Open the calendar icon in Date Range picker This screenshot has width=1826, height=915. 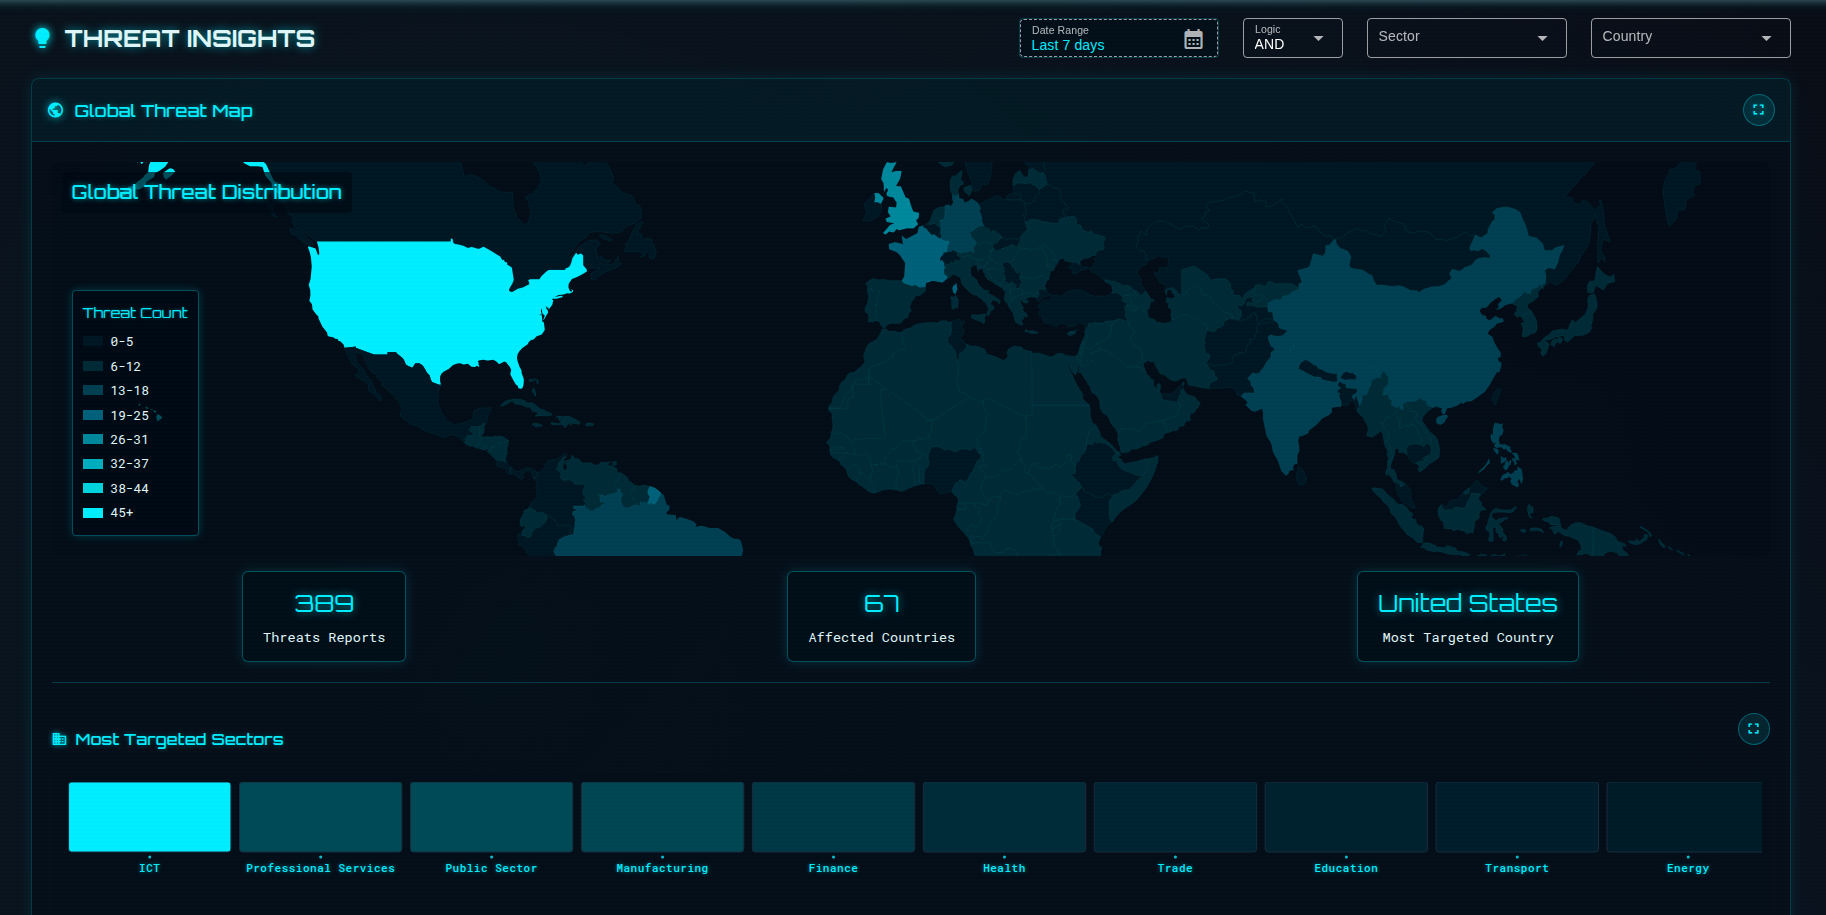click(x=1193, y=38)
